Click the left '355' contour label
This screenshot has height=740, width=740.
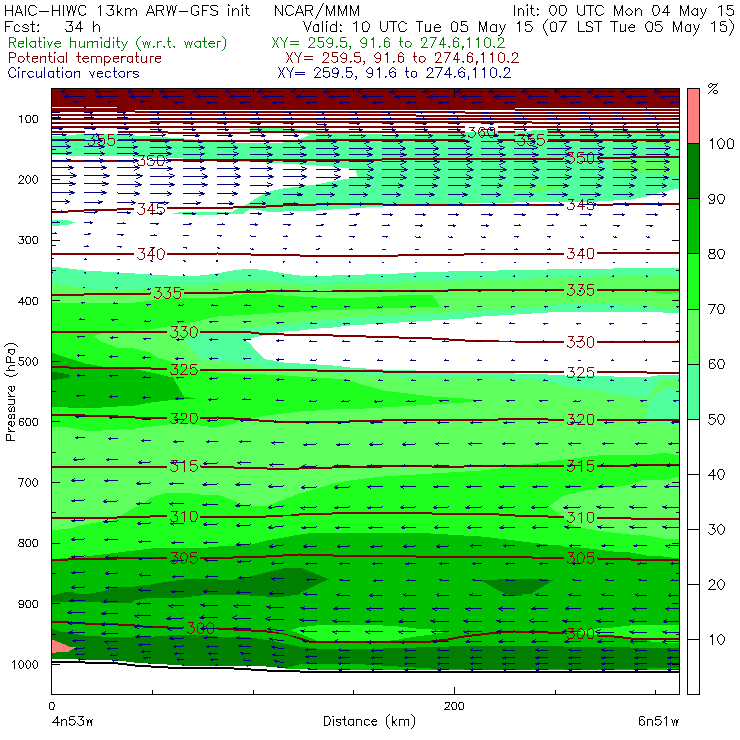pos(101,140)
